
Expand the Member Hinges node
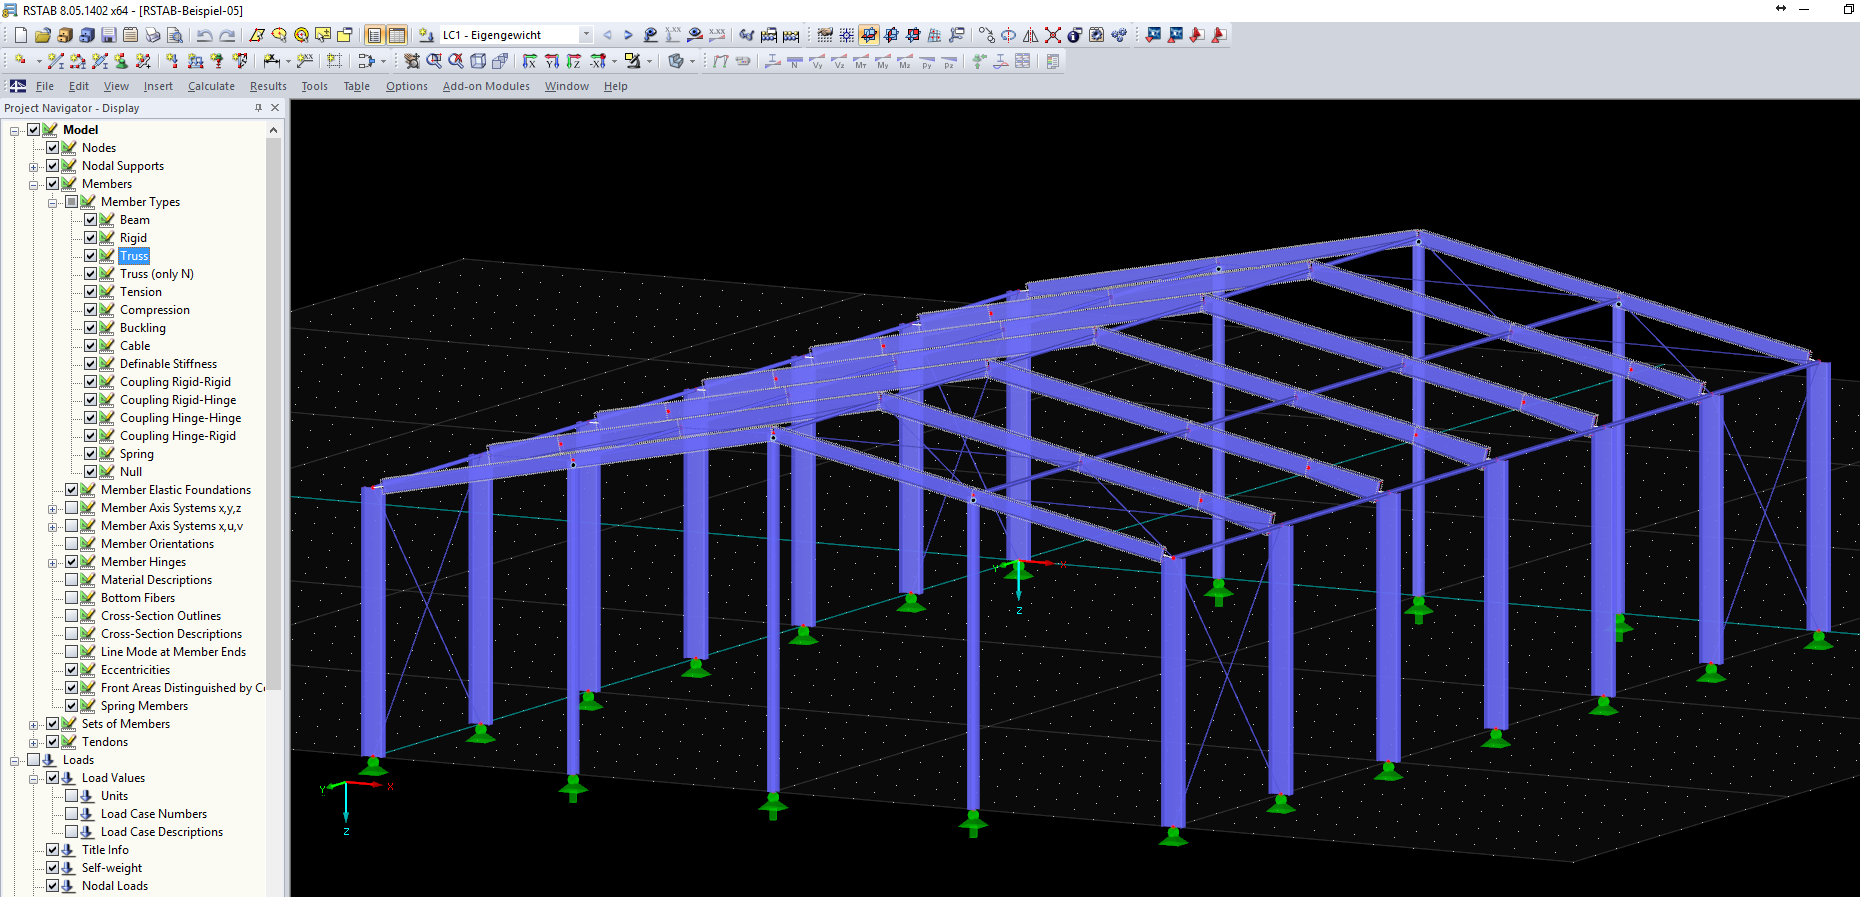[53, 563]
